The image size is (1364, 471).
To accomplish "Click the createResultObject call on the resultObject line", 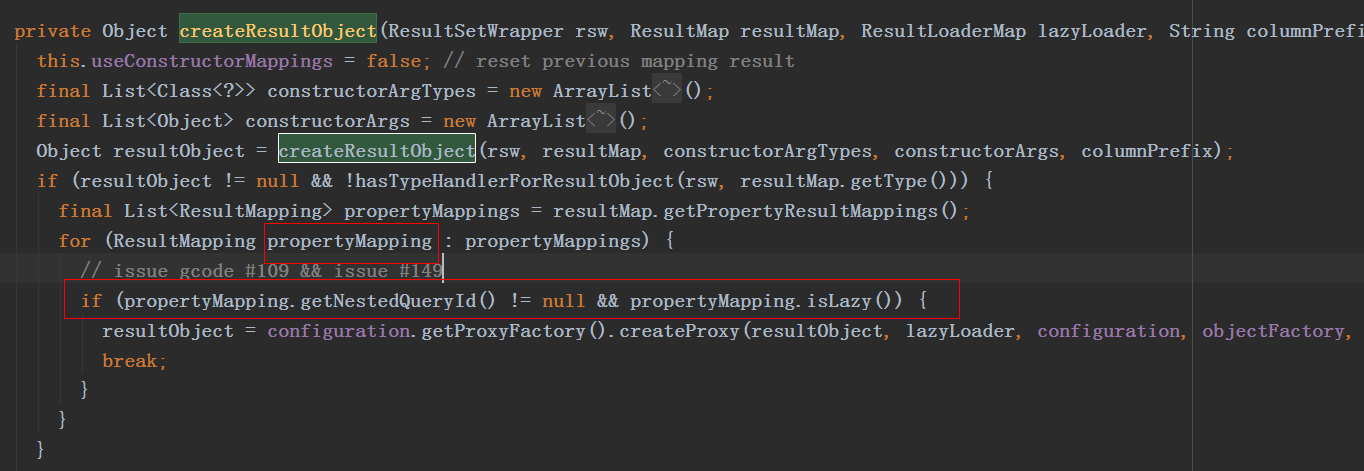I will coord(377,151).
